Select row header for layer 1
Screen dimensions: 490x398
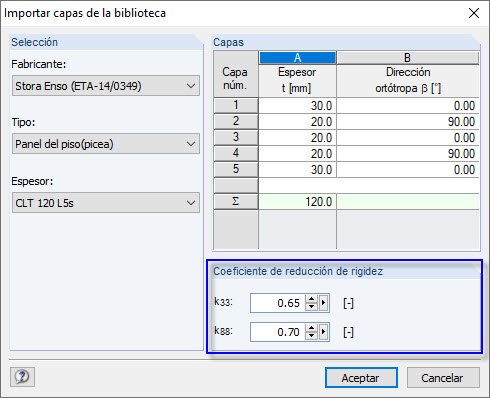[236, 105]
